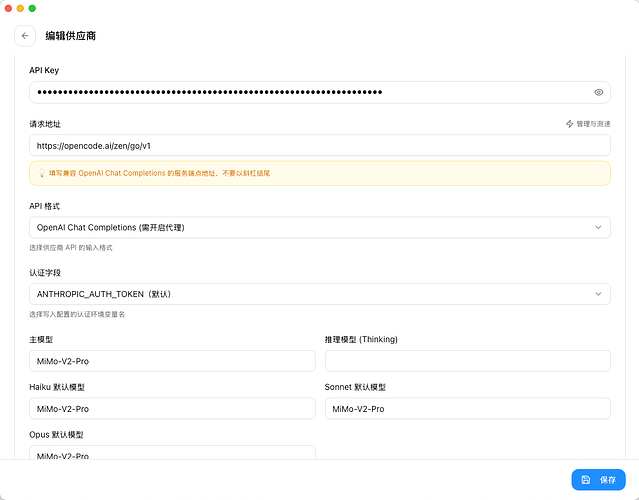Edit the 请求地址 URL field
The height and width of the screenshot is (500, 639).
pos(320,146)
